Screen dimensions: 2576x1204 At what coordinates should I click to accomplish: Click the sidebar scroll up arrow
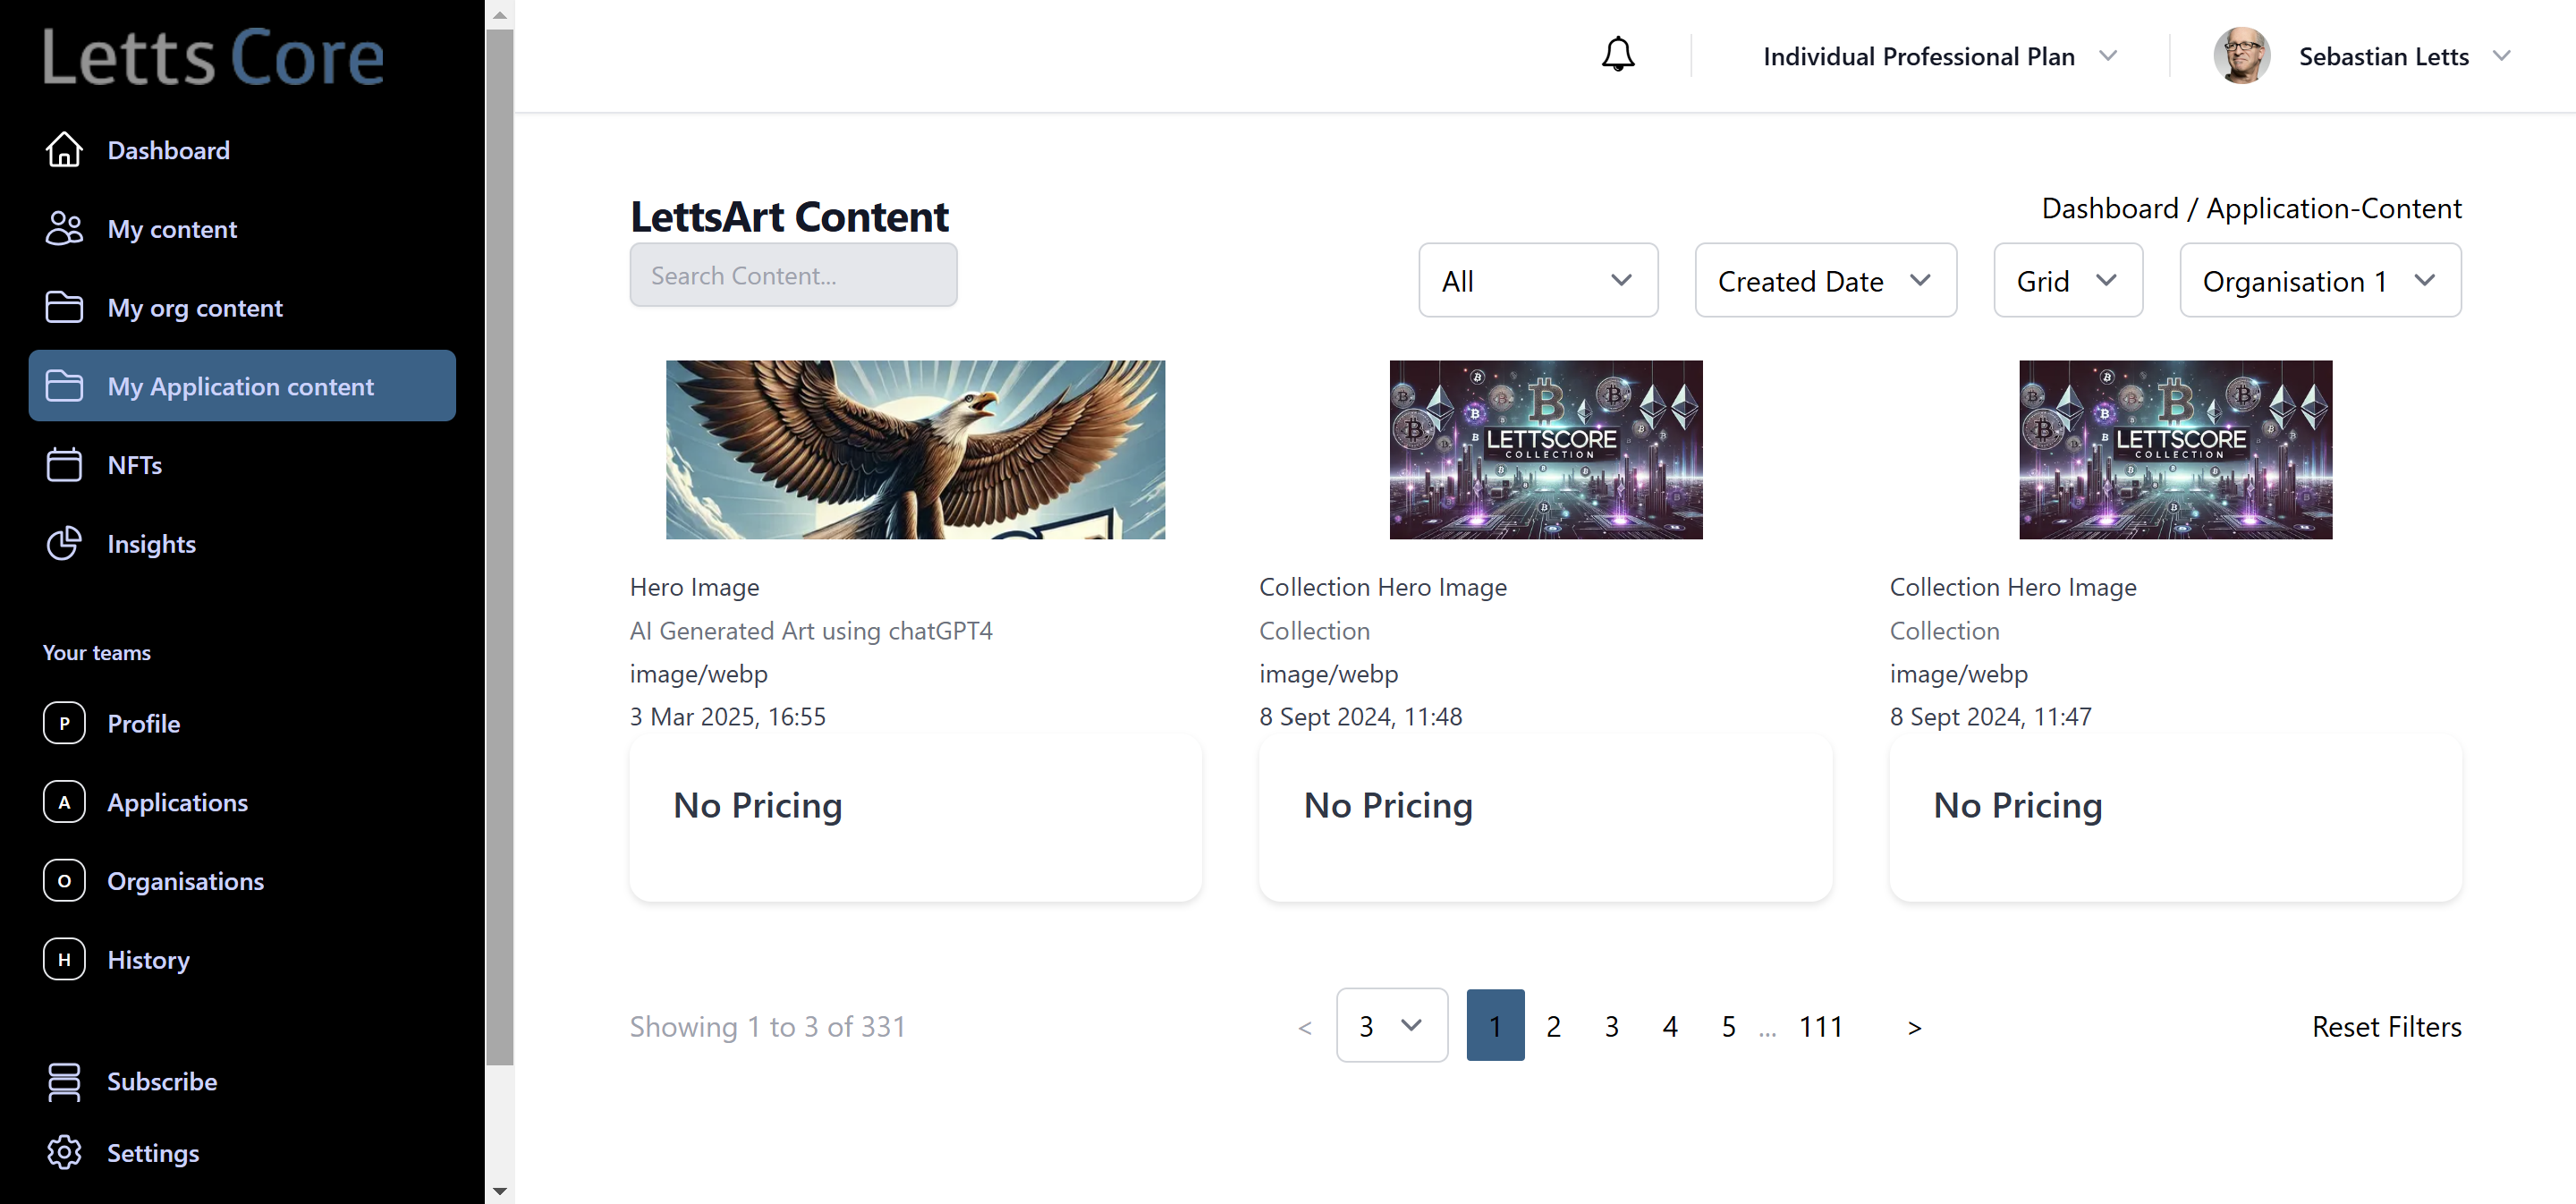(500, 14)
